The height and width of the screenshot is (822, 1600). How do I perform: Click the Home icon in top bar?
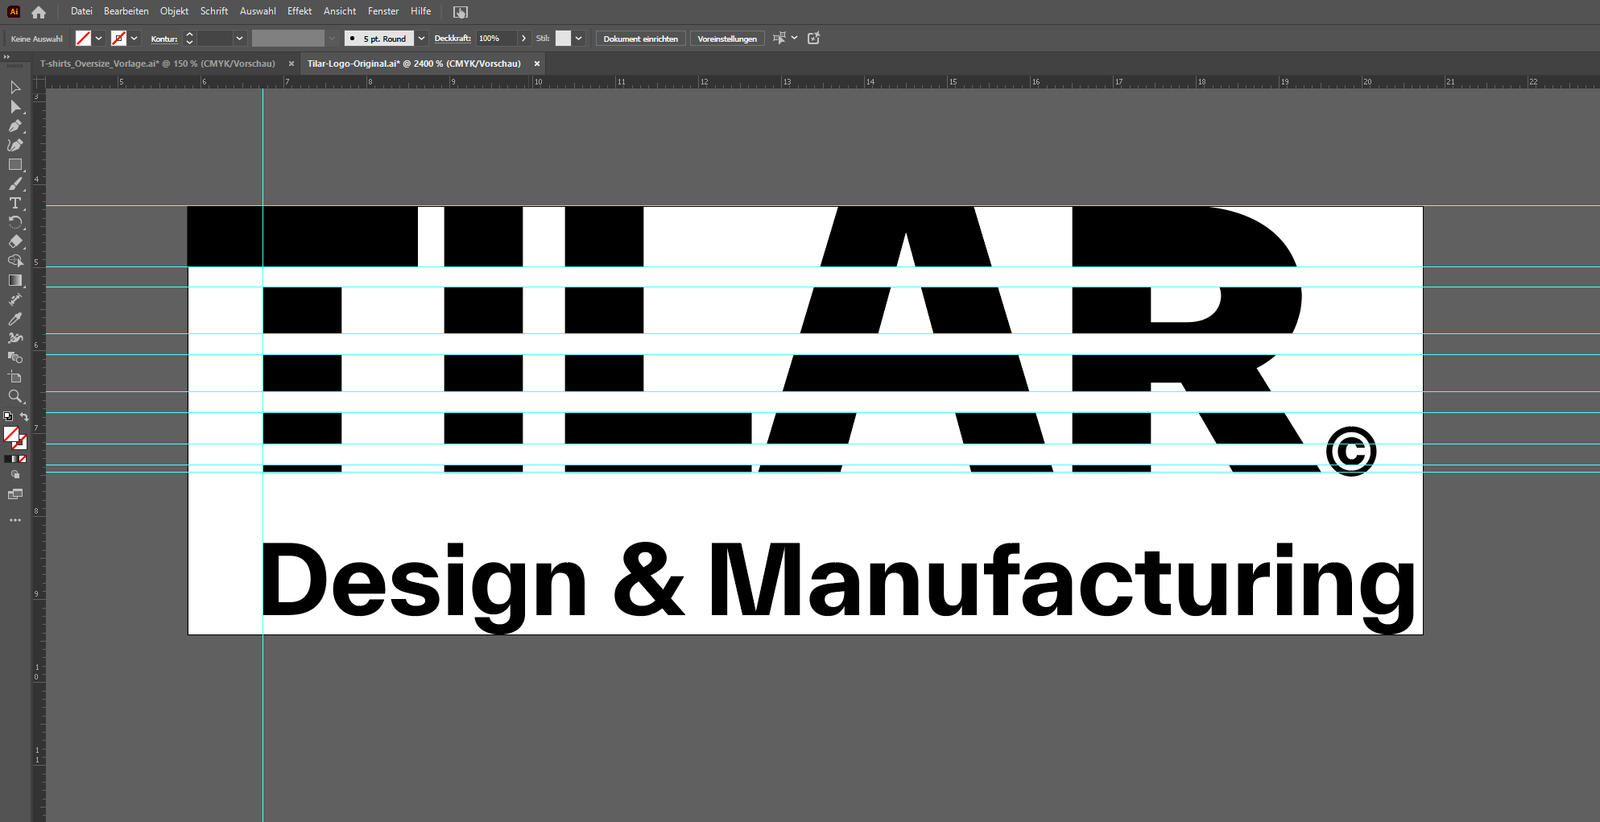pyautogui.click(x=38, y=12)
